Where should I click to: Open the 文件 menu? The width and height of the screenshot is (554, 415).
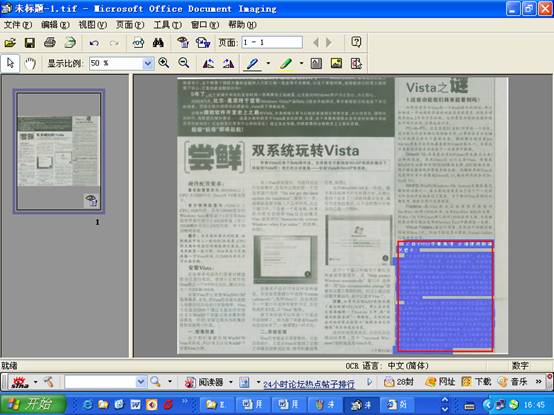pyautogui.click(x=18, y=25)
